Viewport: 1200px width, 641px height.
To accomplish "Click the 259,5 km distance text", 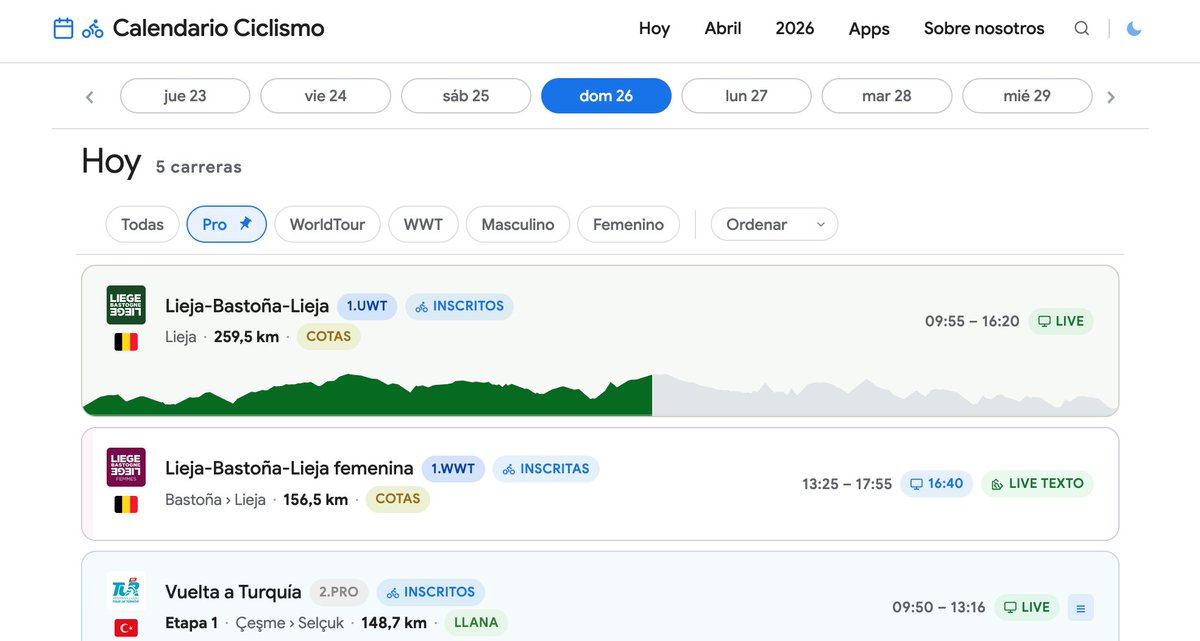I will pos(246,337).
